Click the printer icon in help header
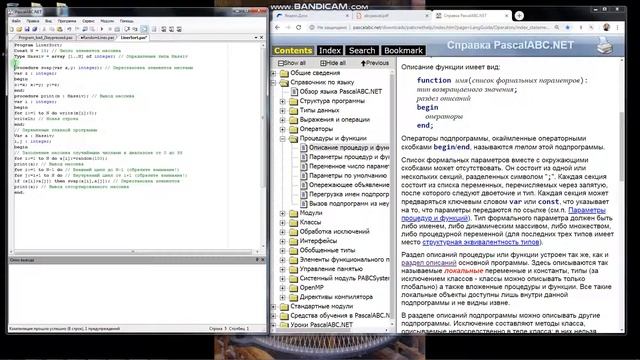The height and width of the screenshot is (360, 640). [x=604, y=45]
